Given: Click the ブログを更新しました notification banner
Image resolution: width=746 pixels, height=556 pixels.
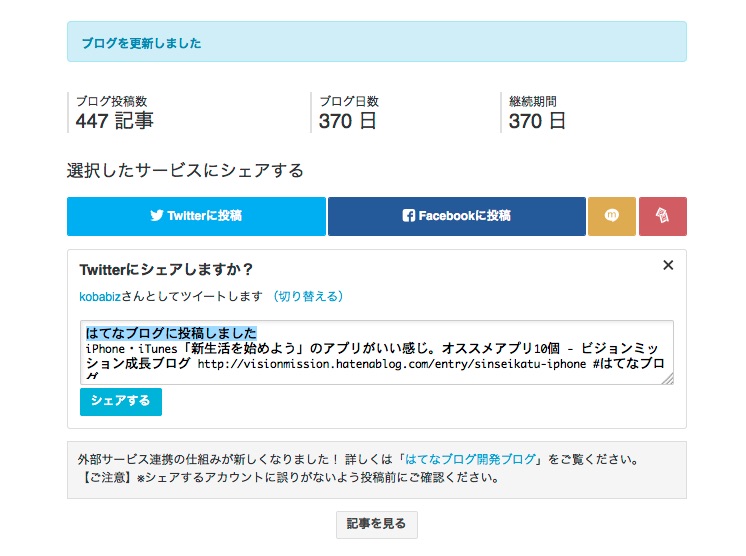Looking at the screenshot, I should [377, 41].
